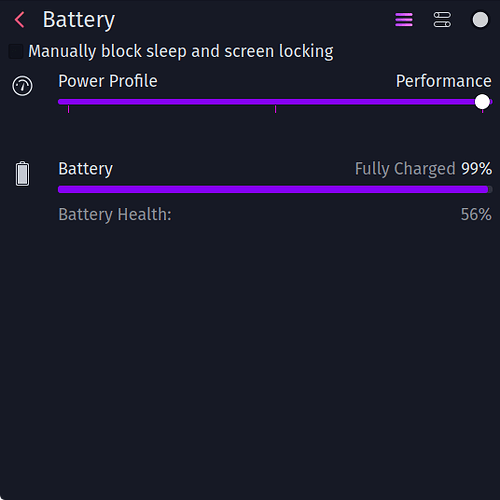Click the power profile speedometer icon

point(22,86)
